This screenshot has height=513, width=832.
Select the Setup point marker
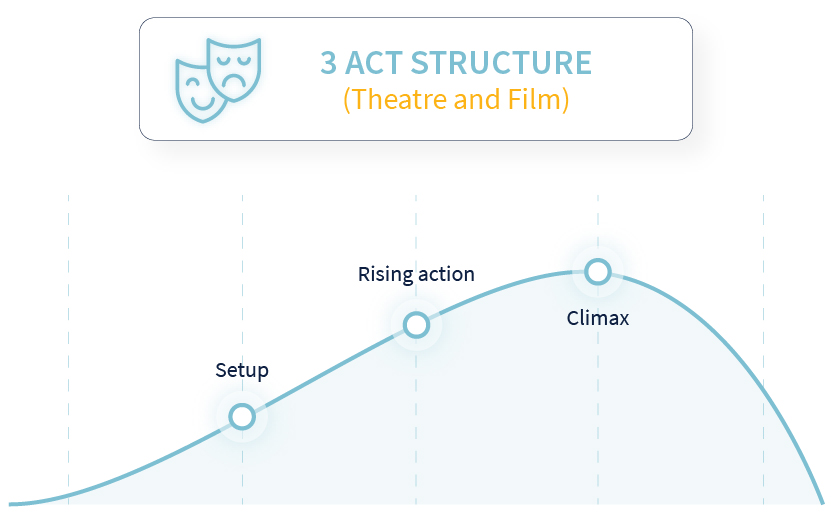click(242, 416)
